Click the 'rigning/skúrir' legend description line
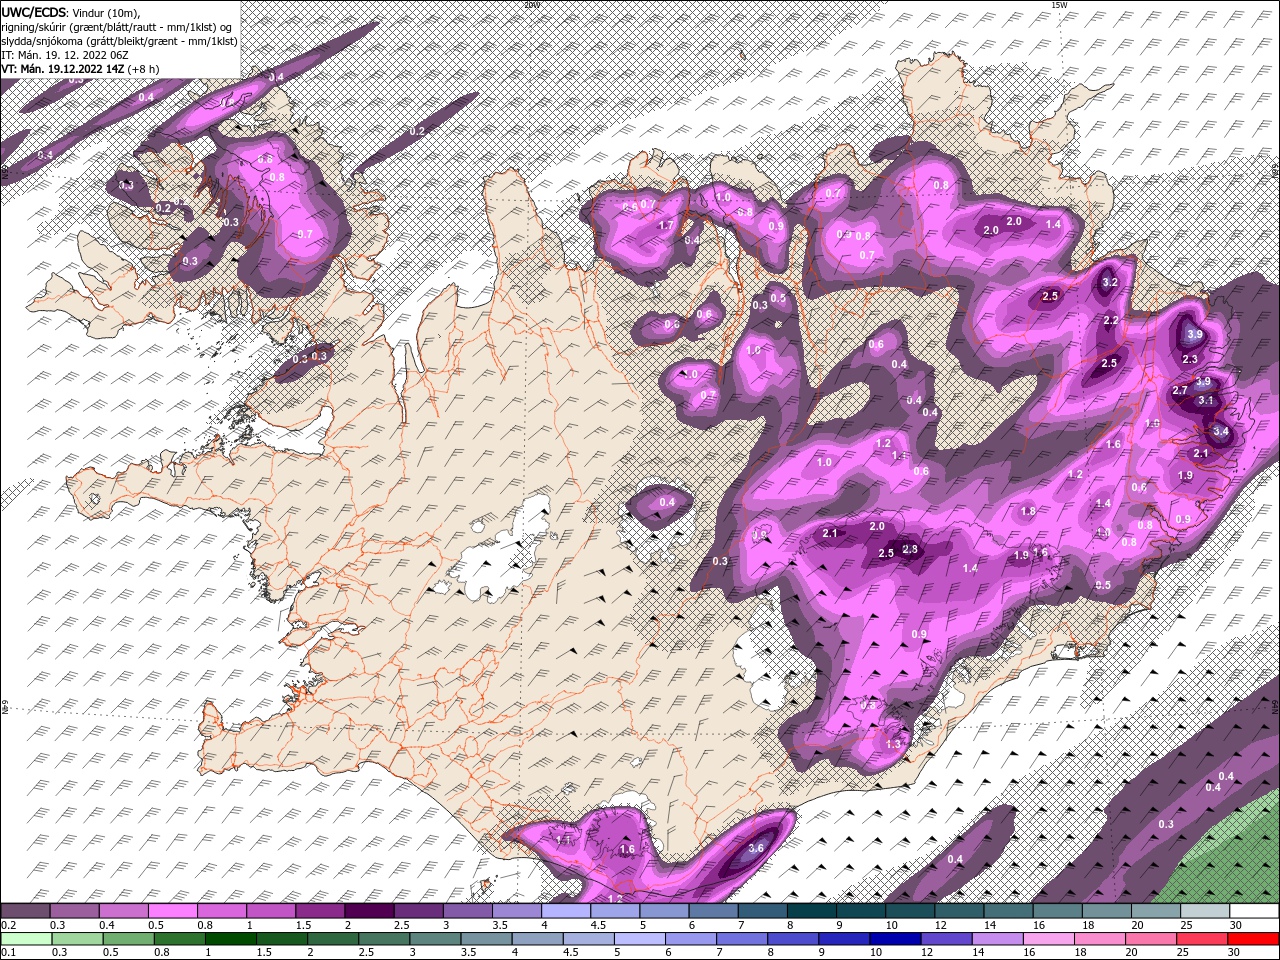Screen dimensions: 1280x960 116,27
